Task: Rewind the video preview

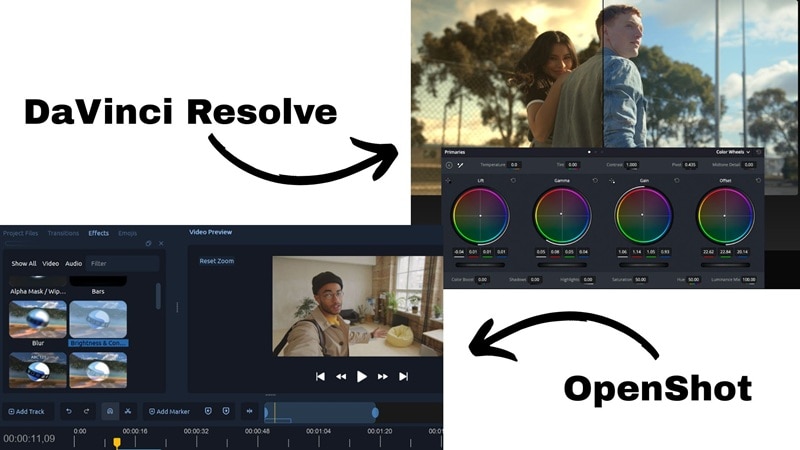Action: [341, 377]
